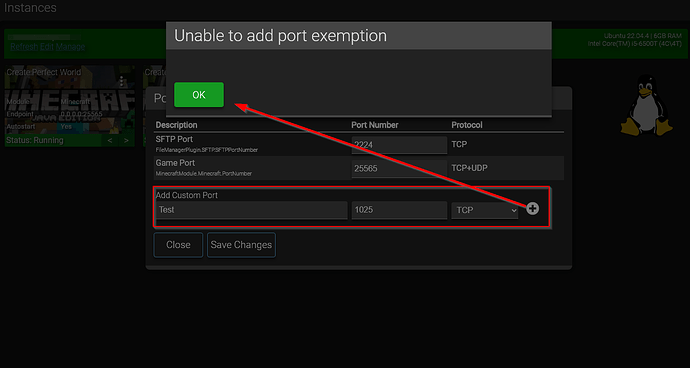Click the Manage link
Viewport: 690px width, 368px height.
click(x=70, y=47)
